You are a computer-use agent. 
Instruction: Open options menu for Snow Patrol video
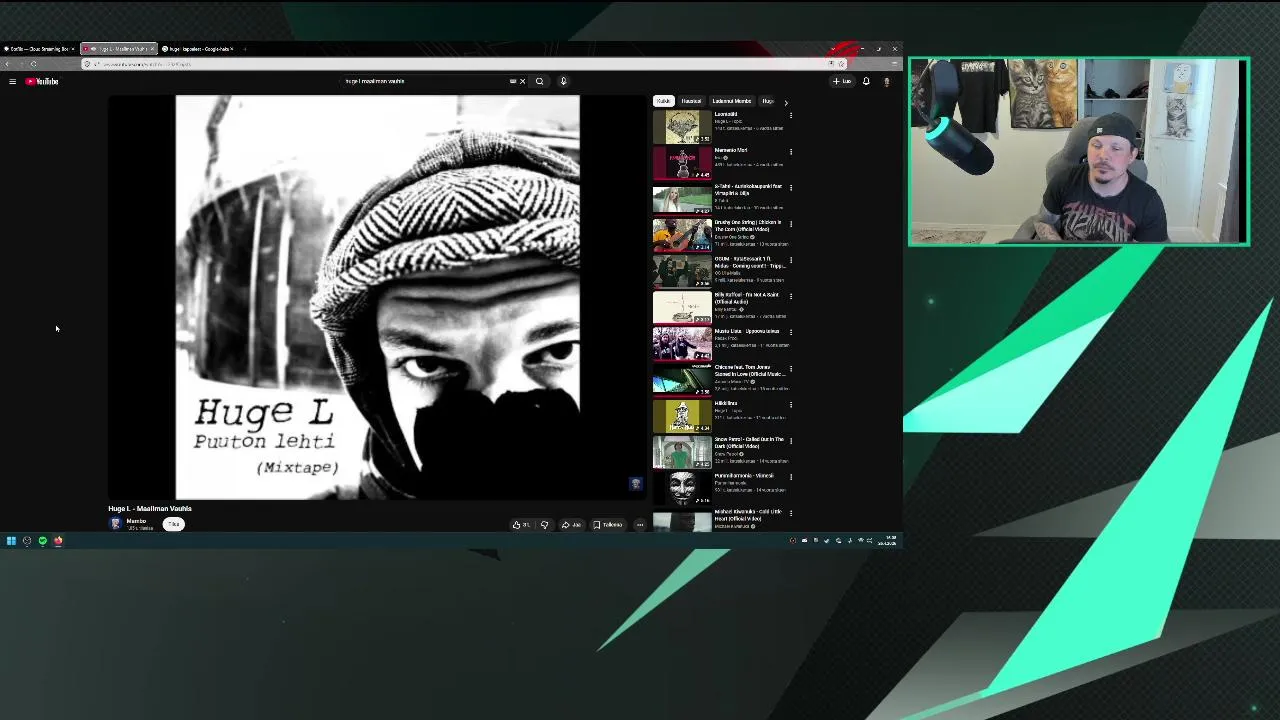tap(791, 441)
